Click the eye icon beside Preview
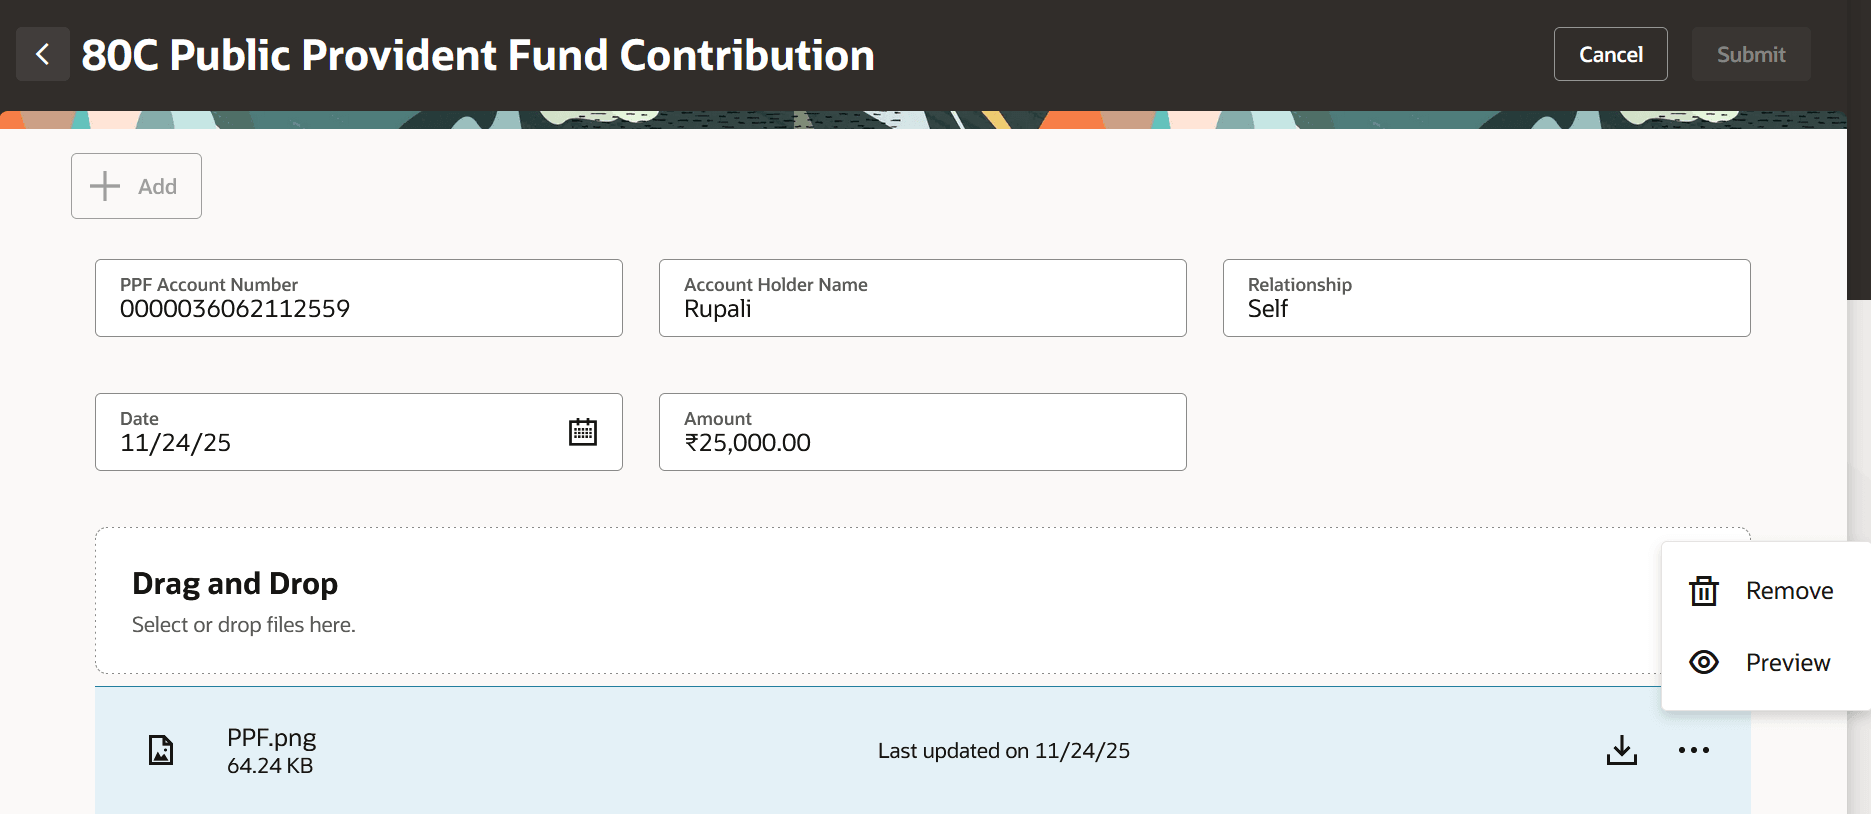Viewport: 1871px width, 814px height. pos(1703,662)
